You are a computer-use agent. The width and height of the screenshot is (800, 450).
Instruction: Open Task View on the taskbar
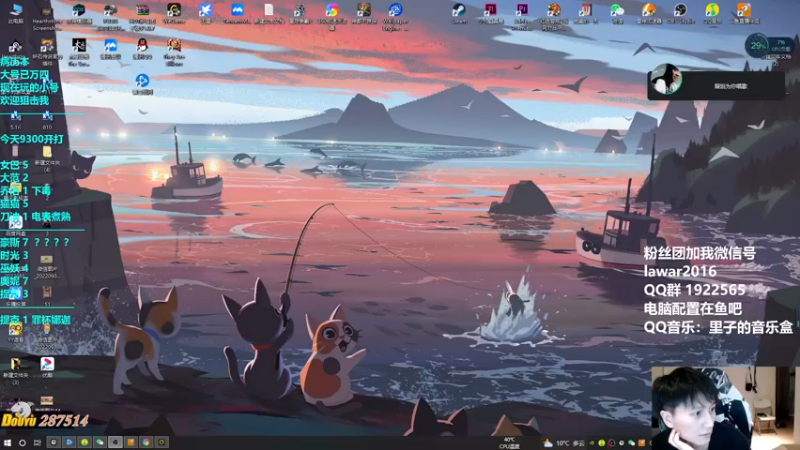point(37,442)
